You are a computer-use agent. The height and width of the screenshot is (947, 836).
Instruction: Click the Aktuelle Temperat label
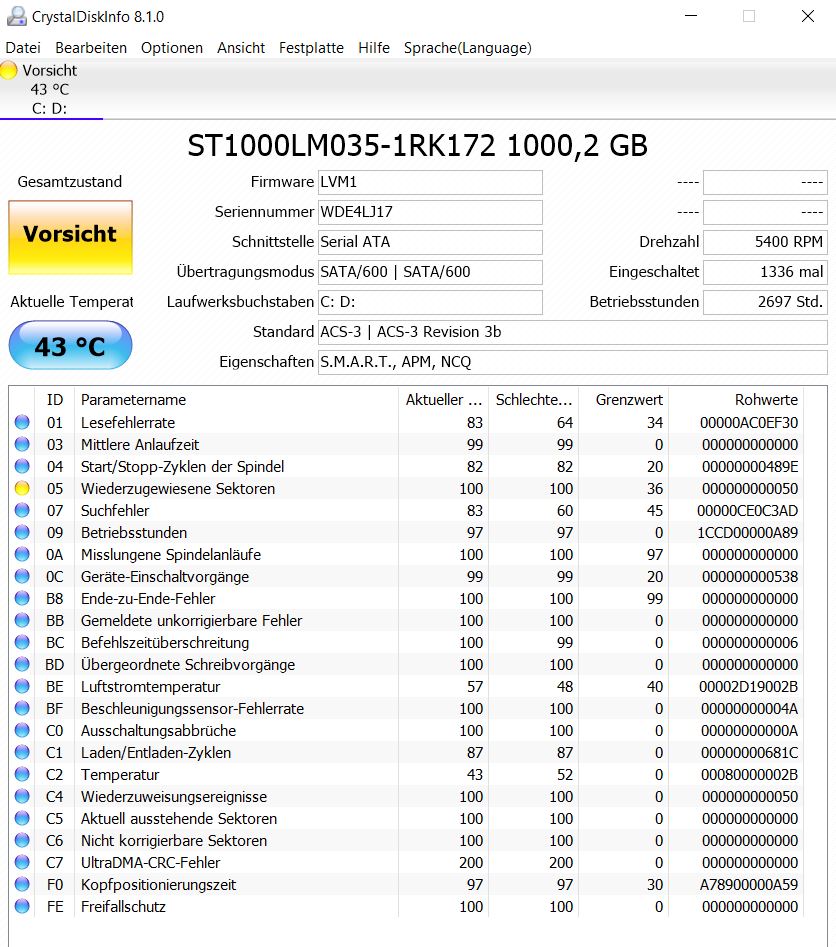(72, 302)
